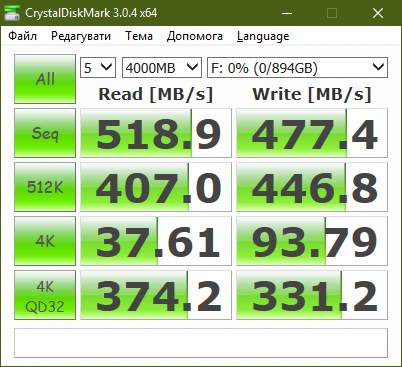Open the Допомога menu
Image resolution: width=402 pixels, height=367 pixels.
195,36
